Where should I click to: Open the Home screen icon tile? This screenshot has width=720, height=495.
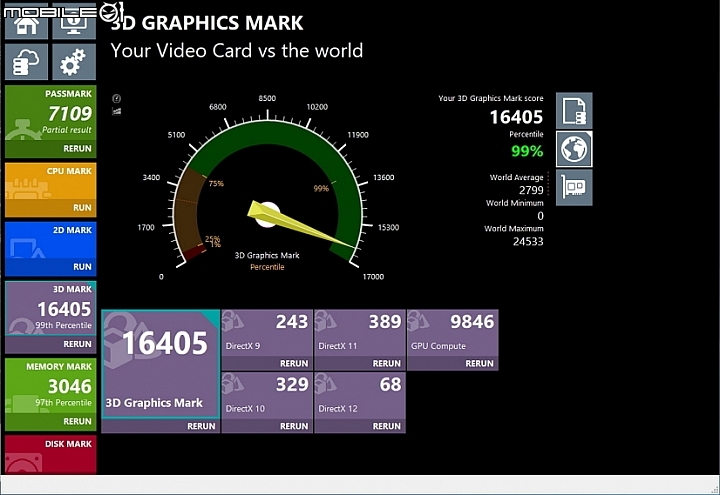26,23
